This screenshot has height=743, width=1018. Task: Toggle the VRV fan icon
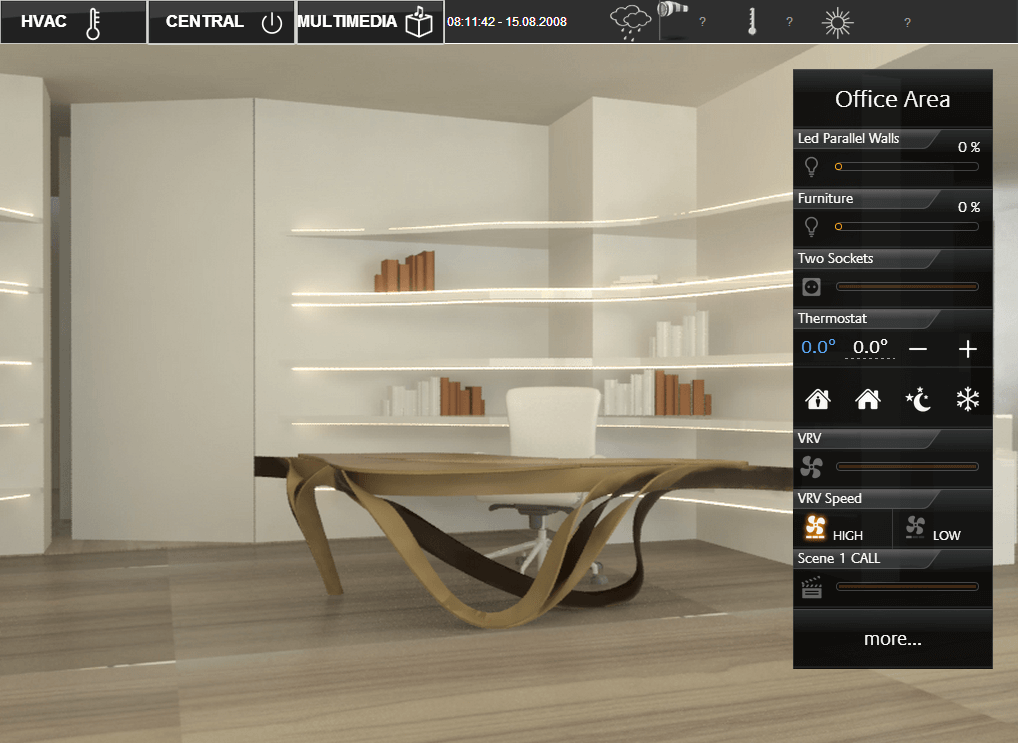pos(812,466)
